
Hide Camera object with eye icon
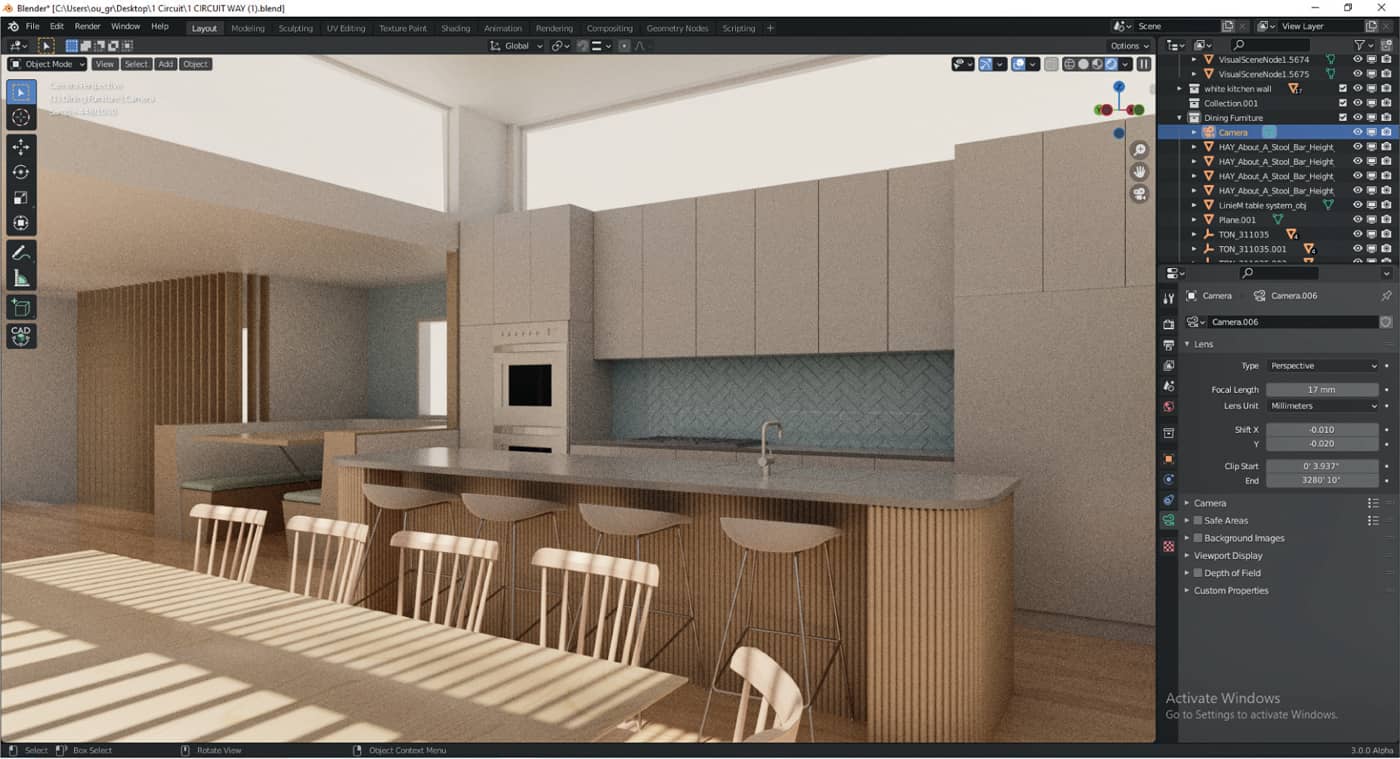(1358, 132)
